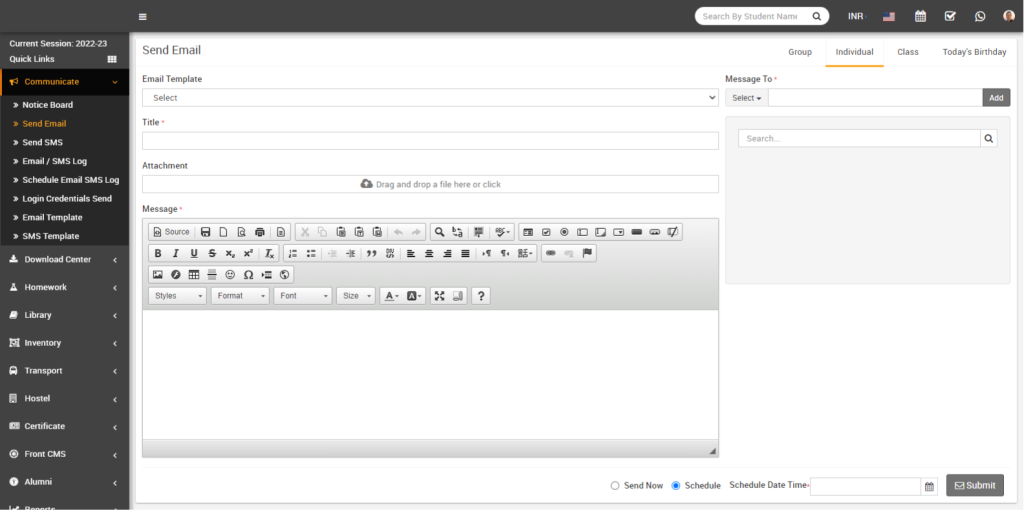Pick a text color in editor

pyautogui.click(x=390, y=296)
